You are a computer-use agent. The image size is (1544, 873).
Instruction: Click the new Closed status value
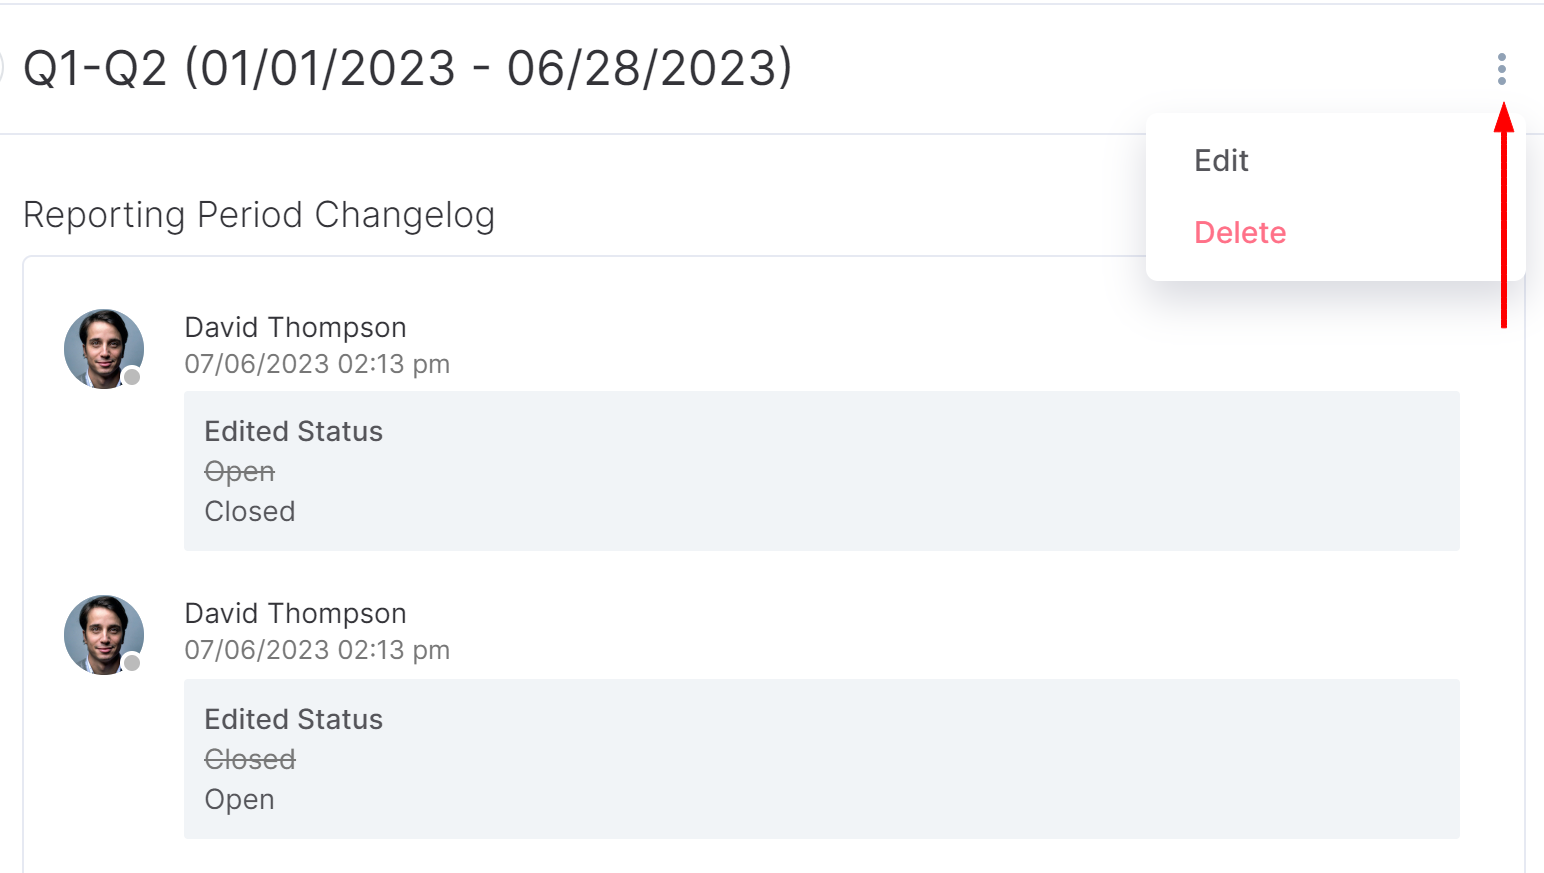[250, 512]
